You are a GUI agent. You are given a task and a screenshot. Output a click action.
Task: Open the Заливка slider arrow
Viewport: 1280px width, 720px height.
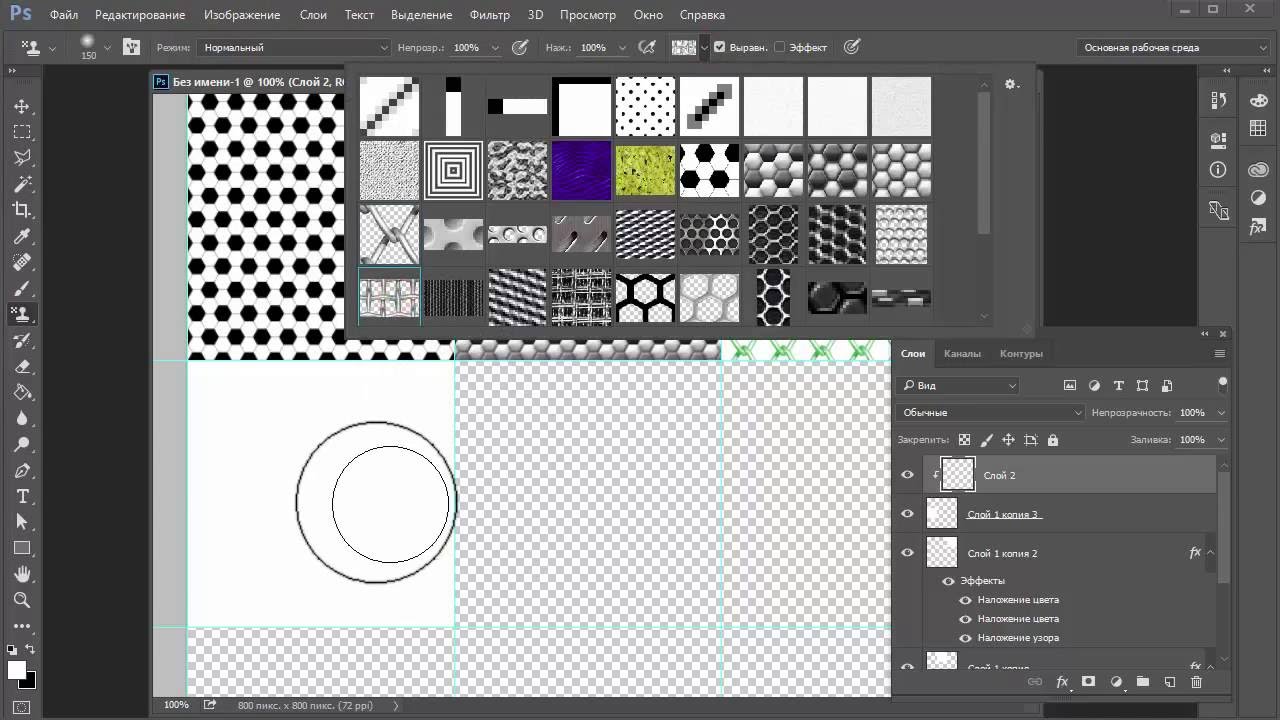pos(1221,440)
